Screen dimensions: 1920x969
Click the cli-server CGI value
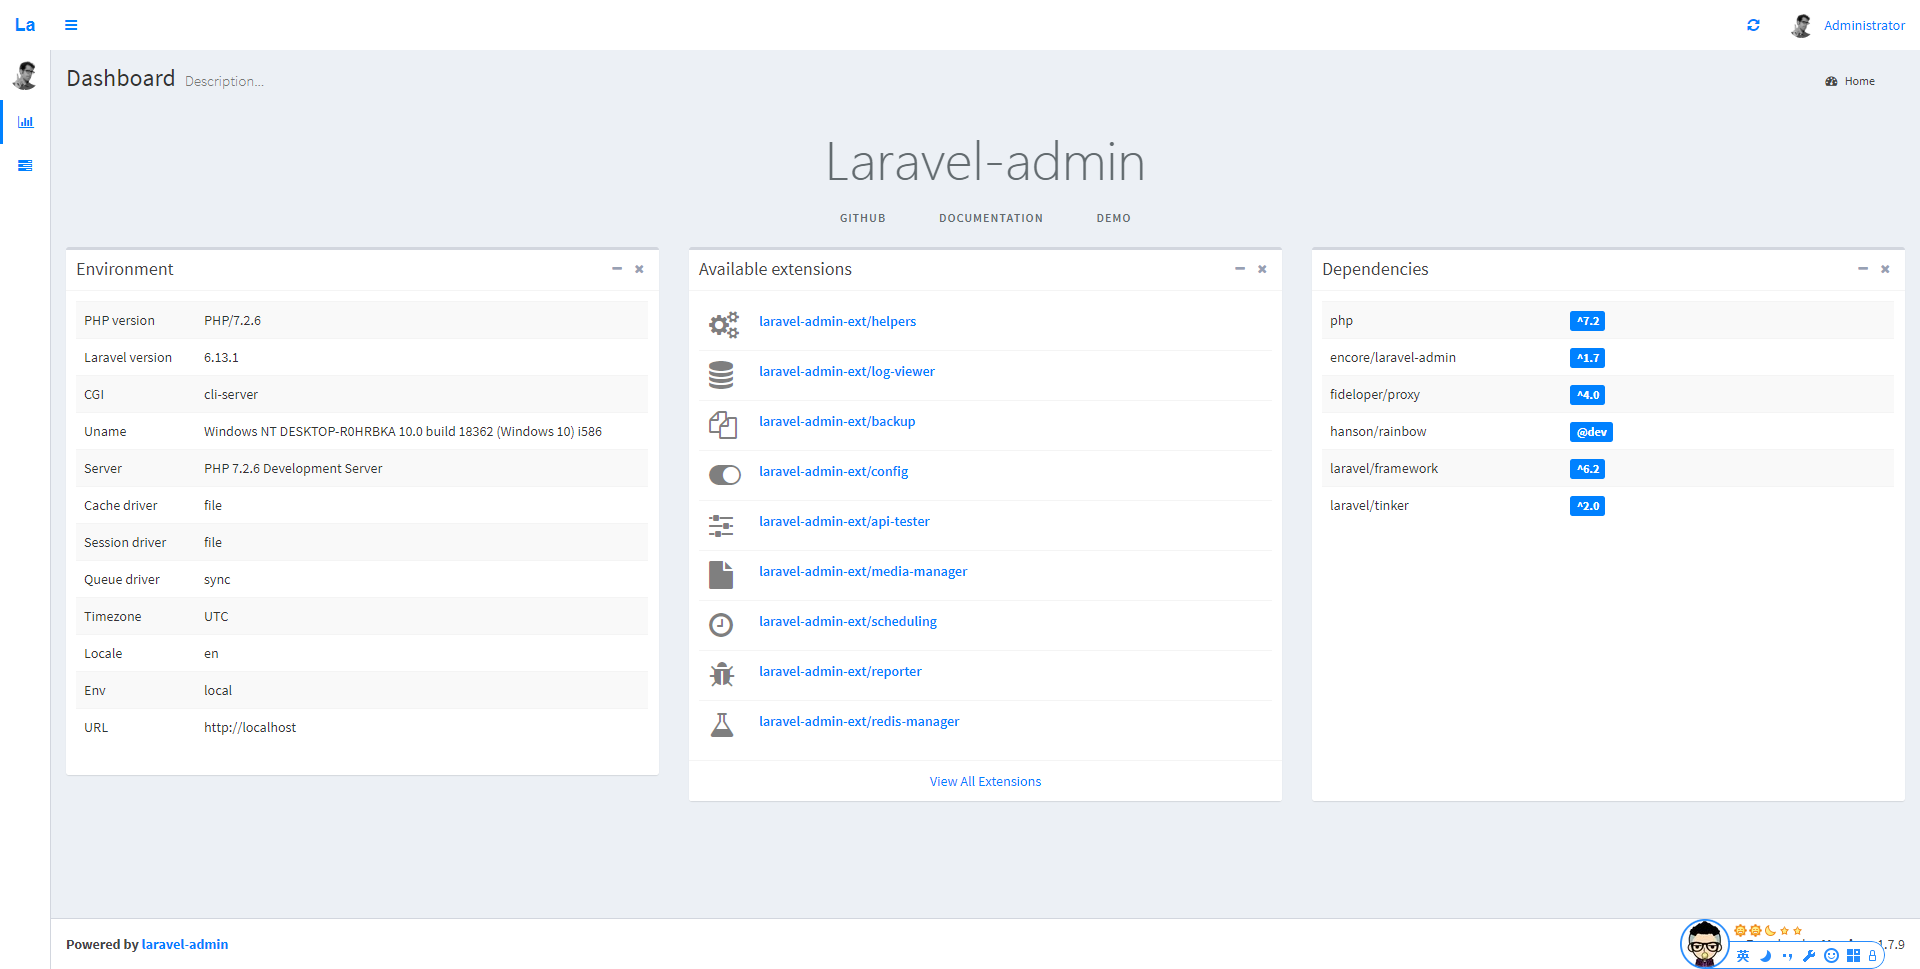click(231, 395)
